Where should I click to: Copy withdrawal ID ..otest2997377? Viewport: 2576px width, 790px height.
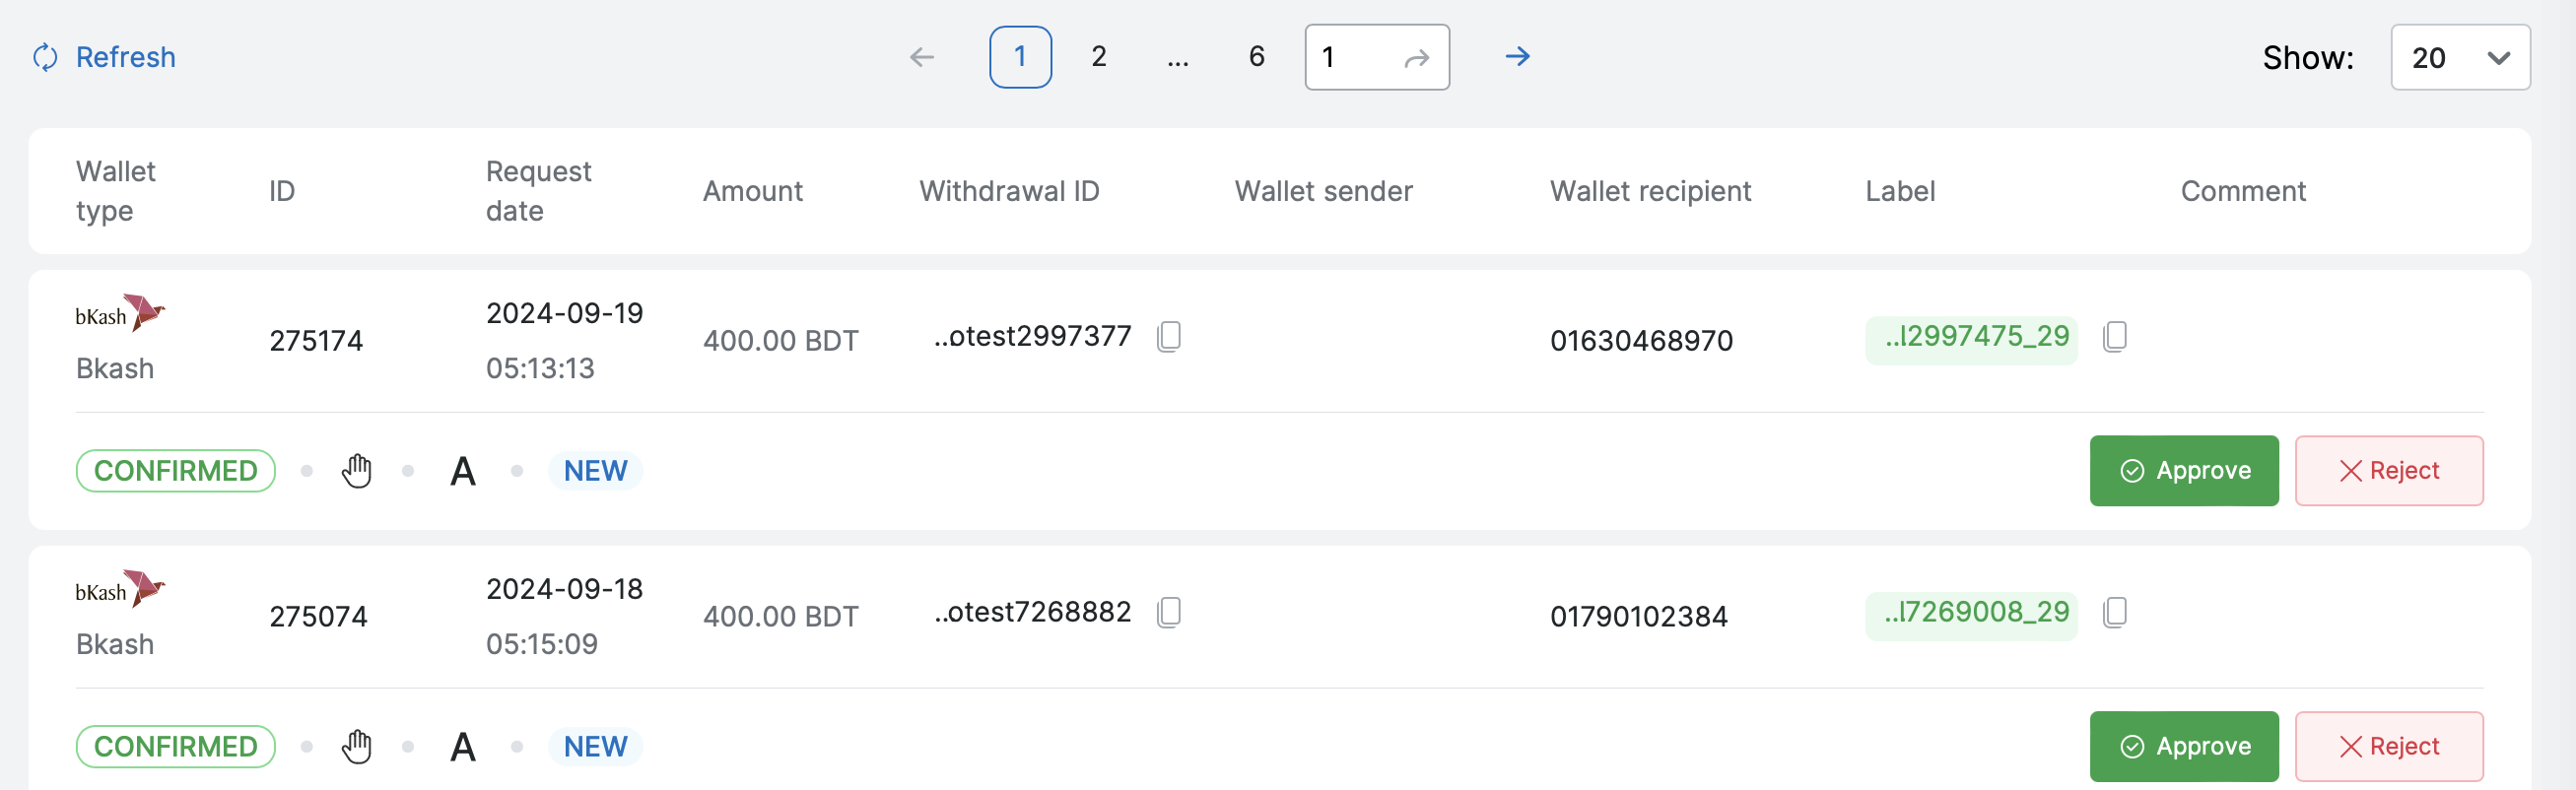pos(1168,337)
